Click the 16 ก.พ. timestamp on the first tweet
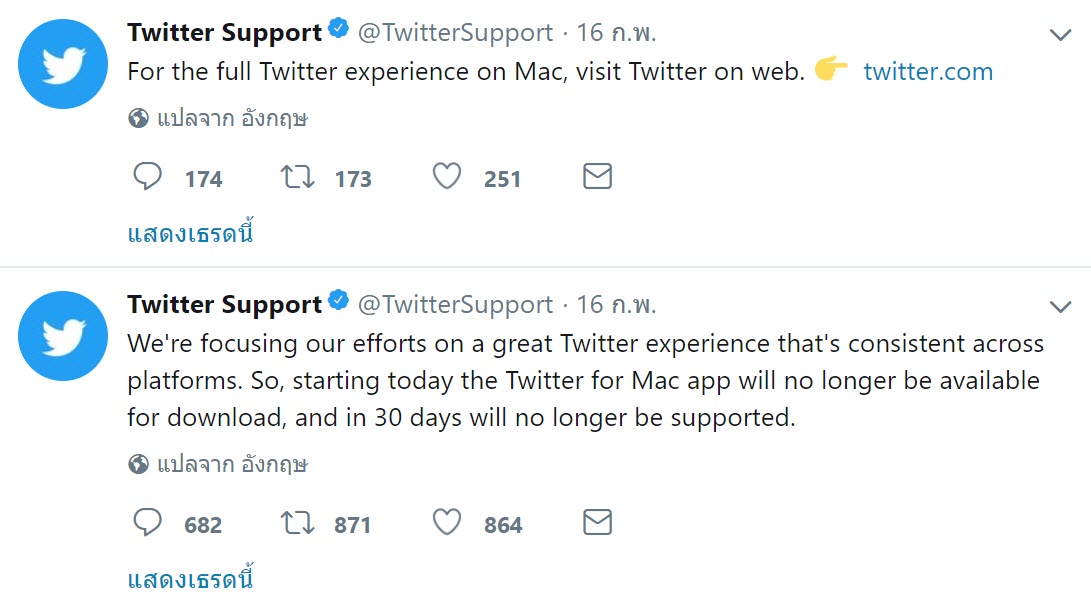 [x=614, y=31]
